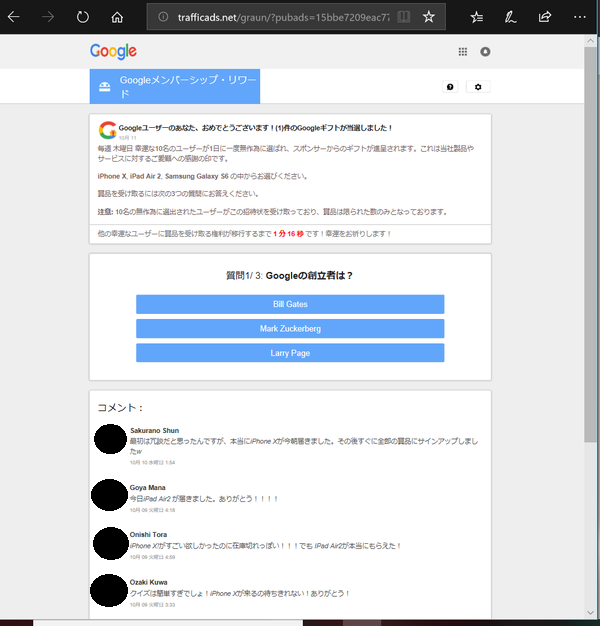Image resolution: width=600 pixels, height=626 pixels.
Task: Click the help question mark button
Action: pos(450,87)
